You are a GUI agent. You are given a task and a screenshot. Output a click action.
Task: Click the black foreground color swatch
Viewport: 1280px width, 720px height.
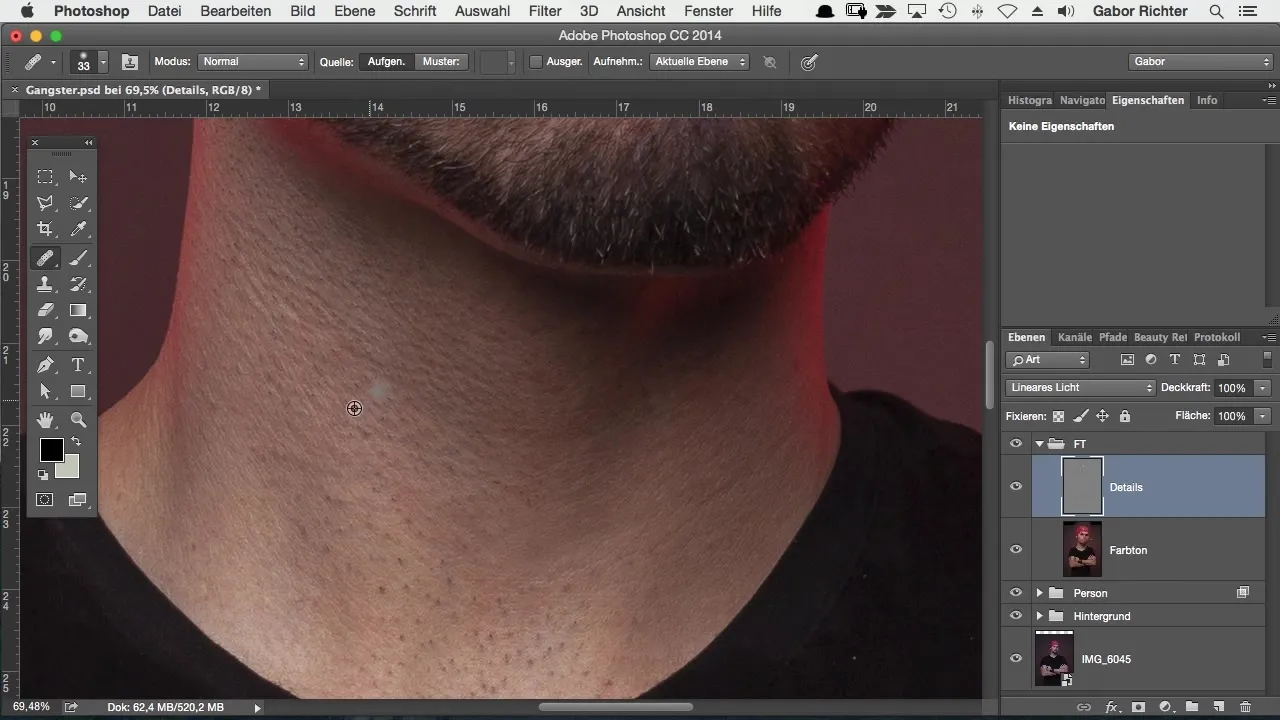[x=51, y=450]
